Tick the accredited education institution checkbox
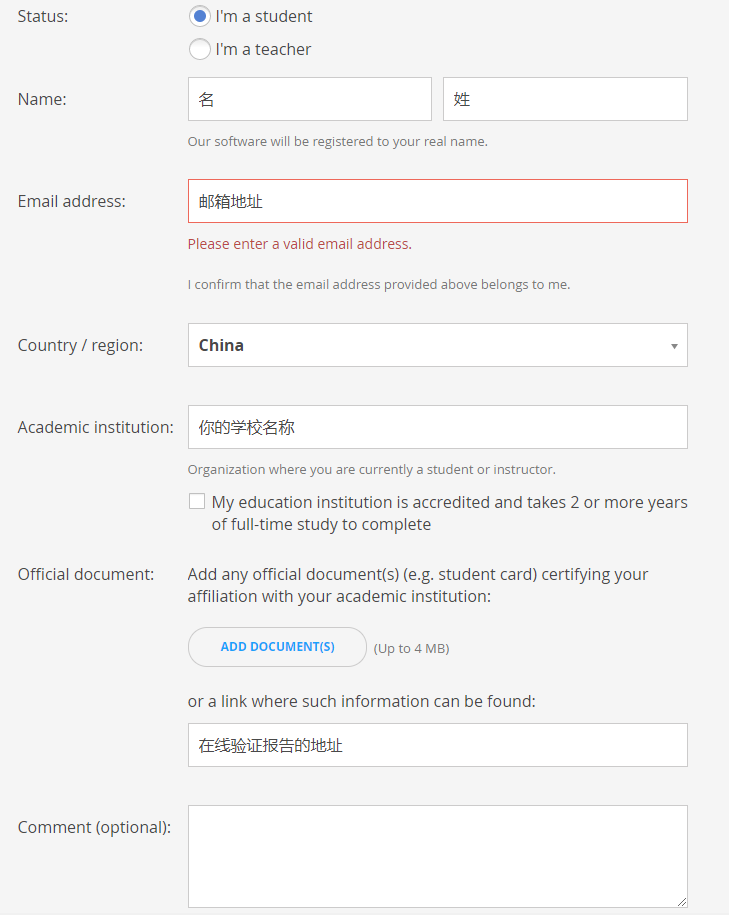Viewport: 729px width, 915px height. pyautogui.click(x=197, y=502)
